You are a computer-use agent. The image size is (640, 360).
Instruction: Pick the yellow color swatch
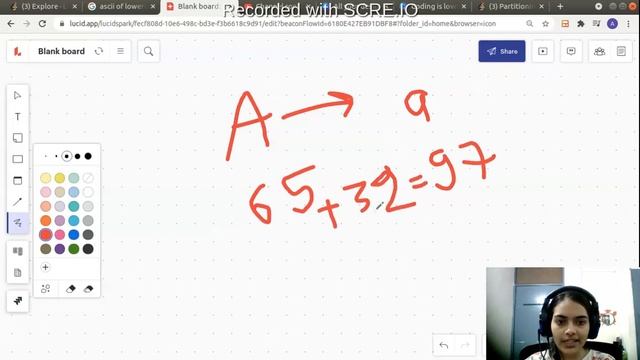(x=60, y=178)
